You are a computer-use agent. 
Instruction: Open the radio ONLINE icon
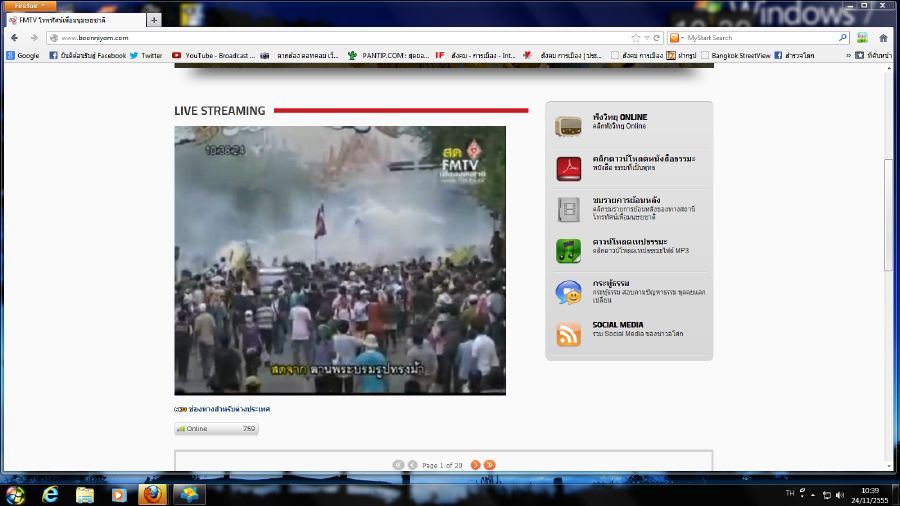[568, 126]
